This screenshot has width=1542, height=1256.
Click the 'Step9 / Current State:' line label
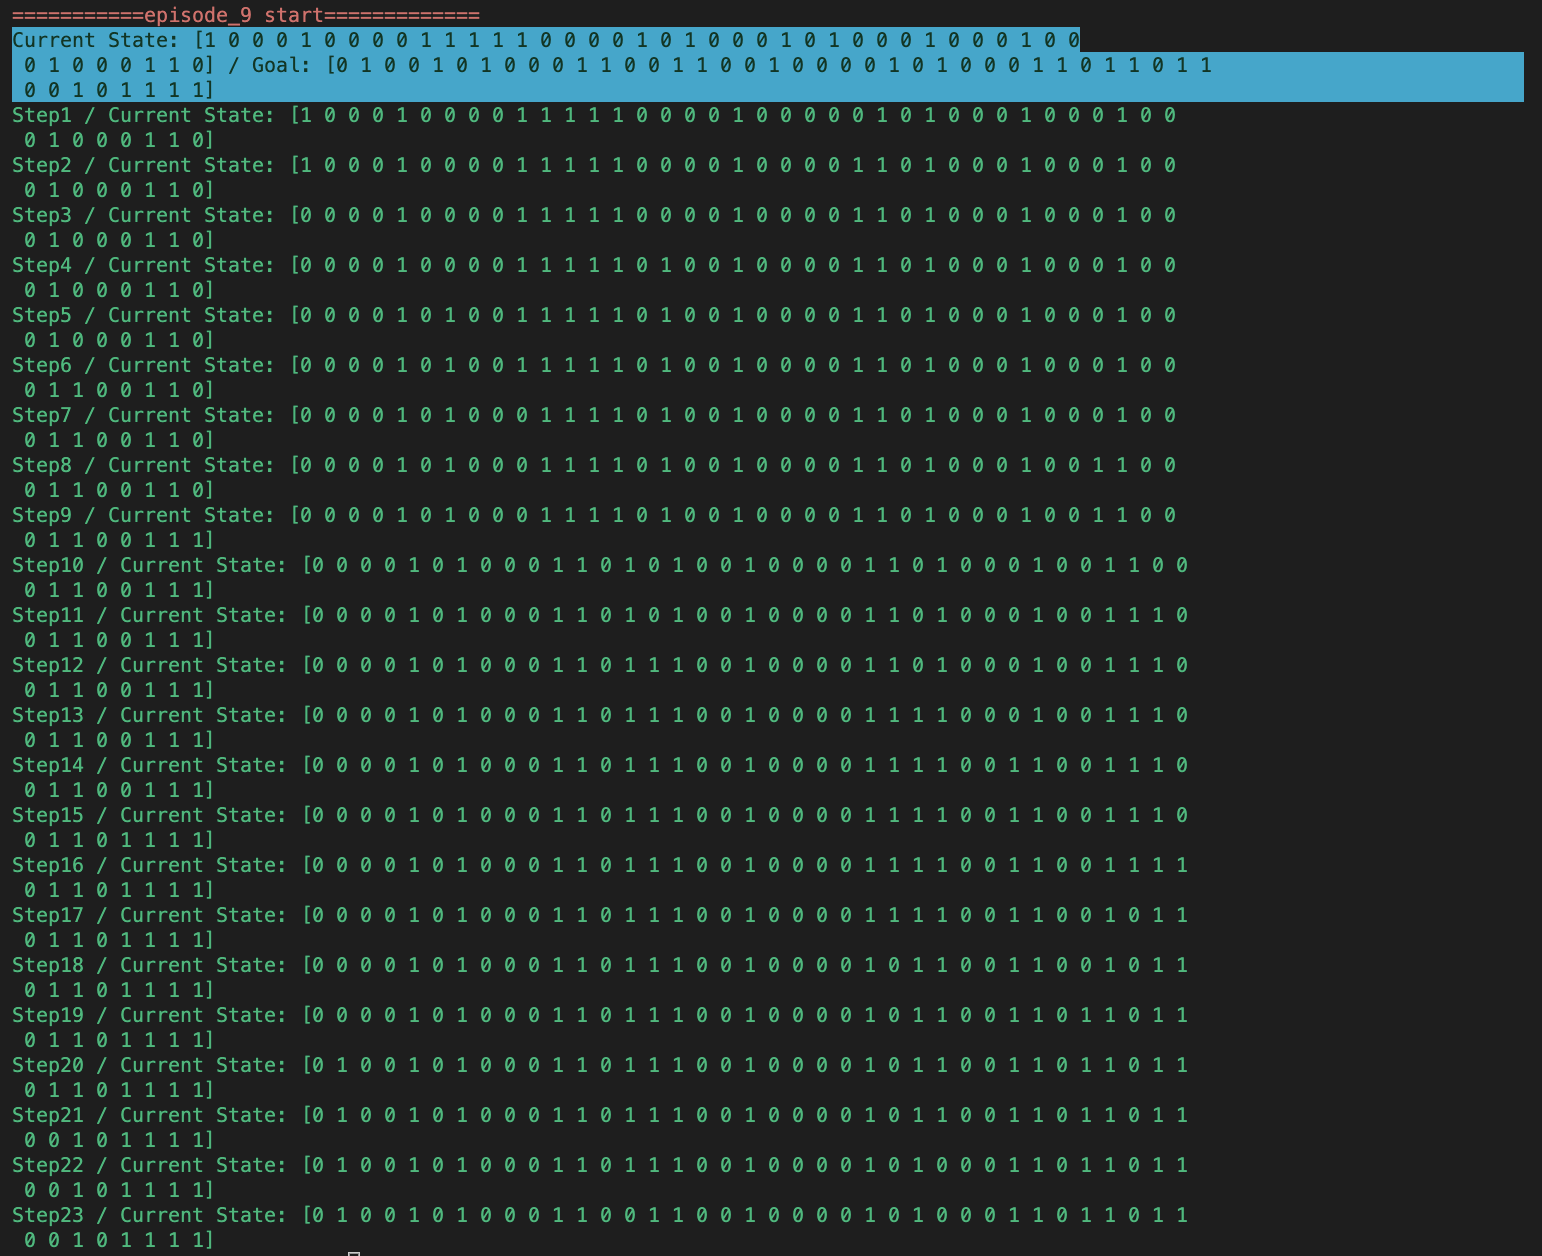[x=143, y=515]
